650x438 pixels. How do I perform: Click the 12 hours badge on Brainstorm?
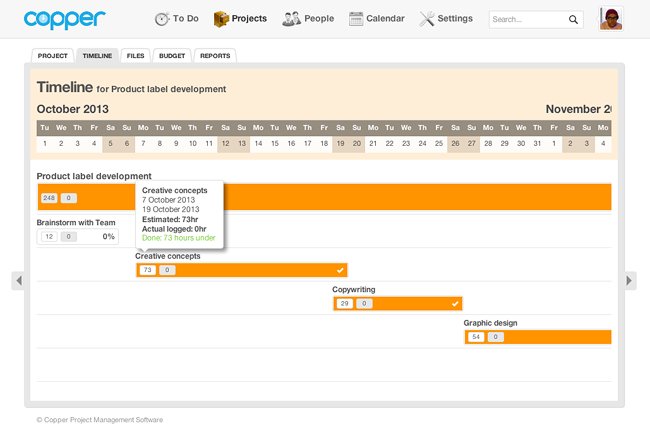[49, 237]
